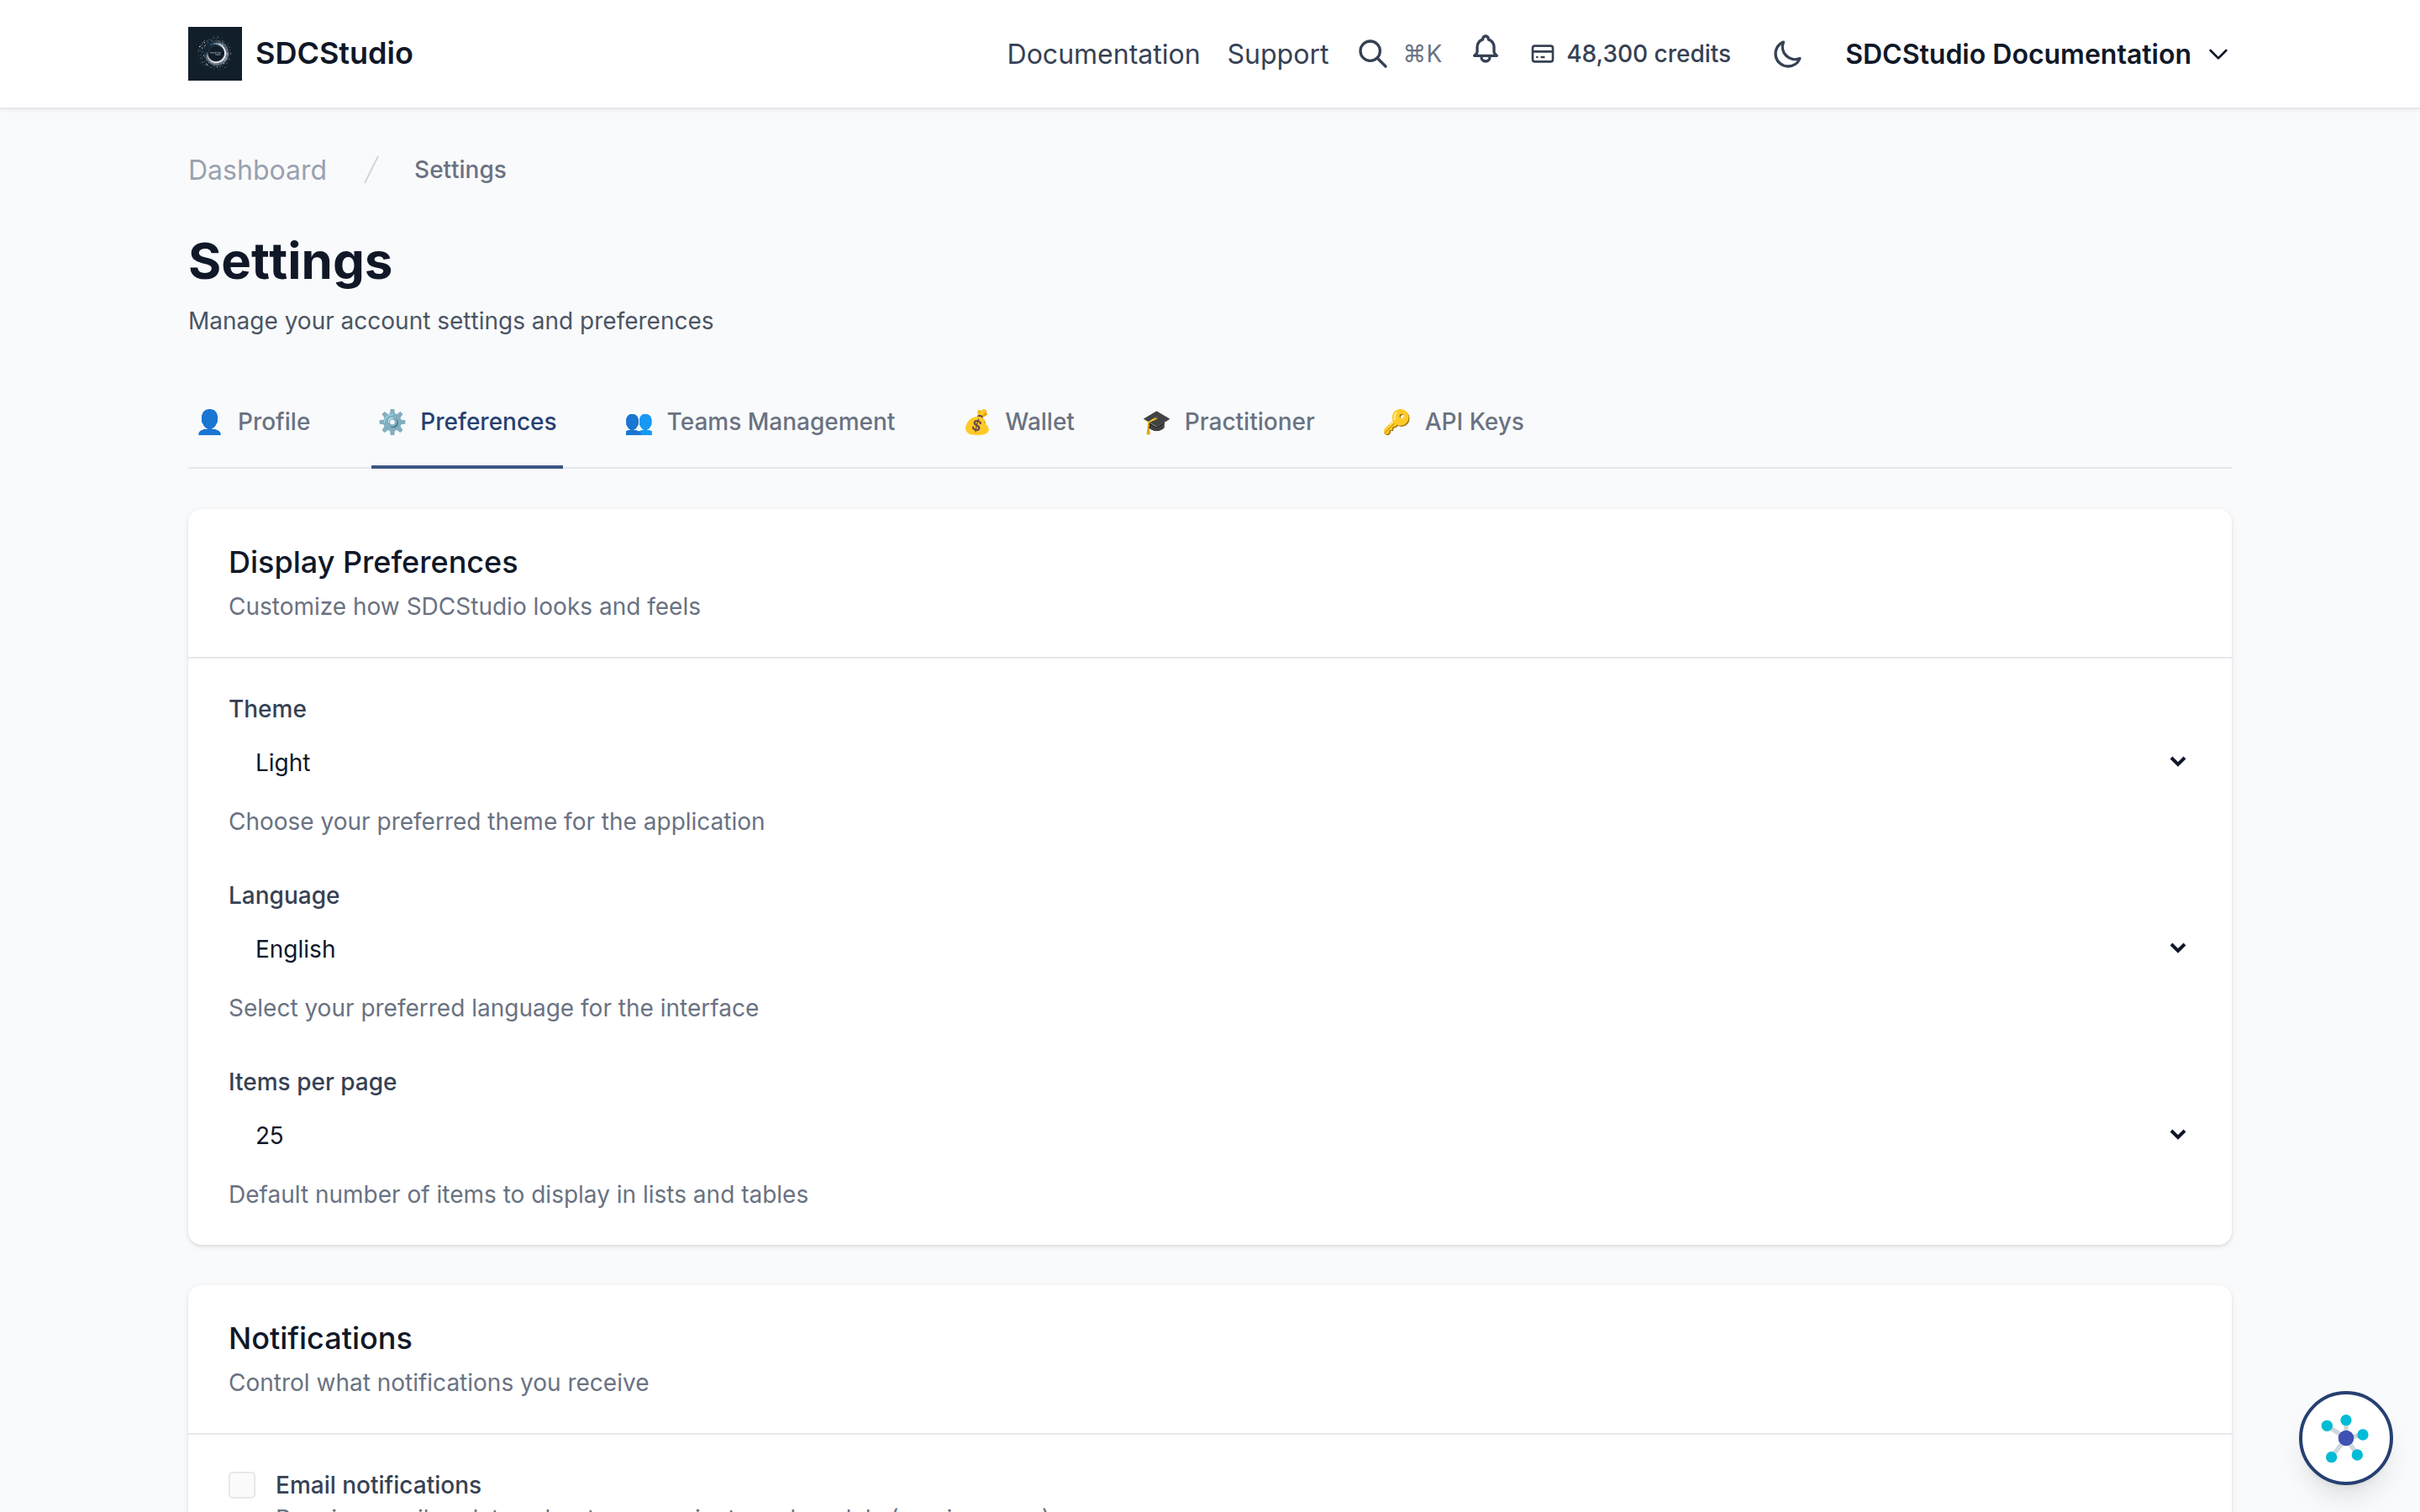Viewport: 2420px width, 1512px height.
Task: Toggle dark mode moon icon
Action: [1787, 54]
